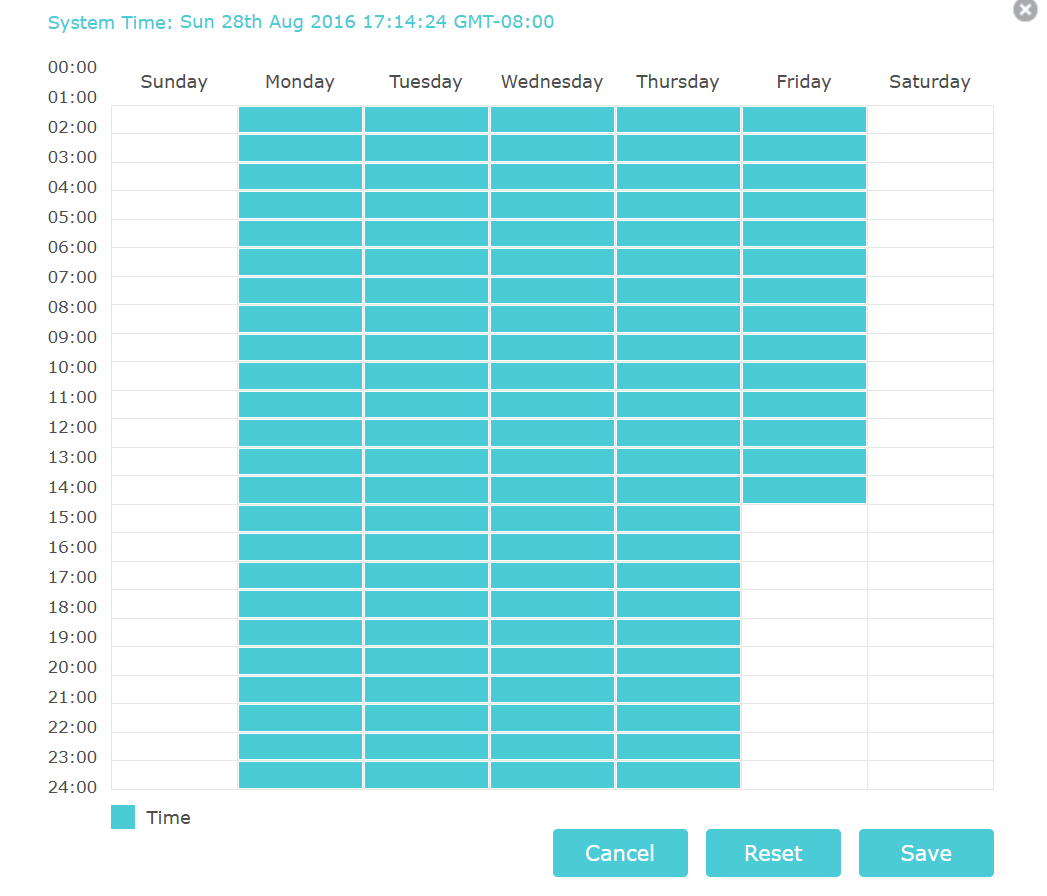Enable the bottom cell in Saturday column
Image resolution: width=1047 pixels, height=896 pixels.
(x=930, y=775)
